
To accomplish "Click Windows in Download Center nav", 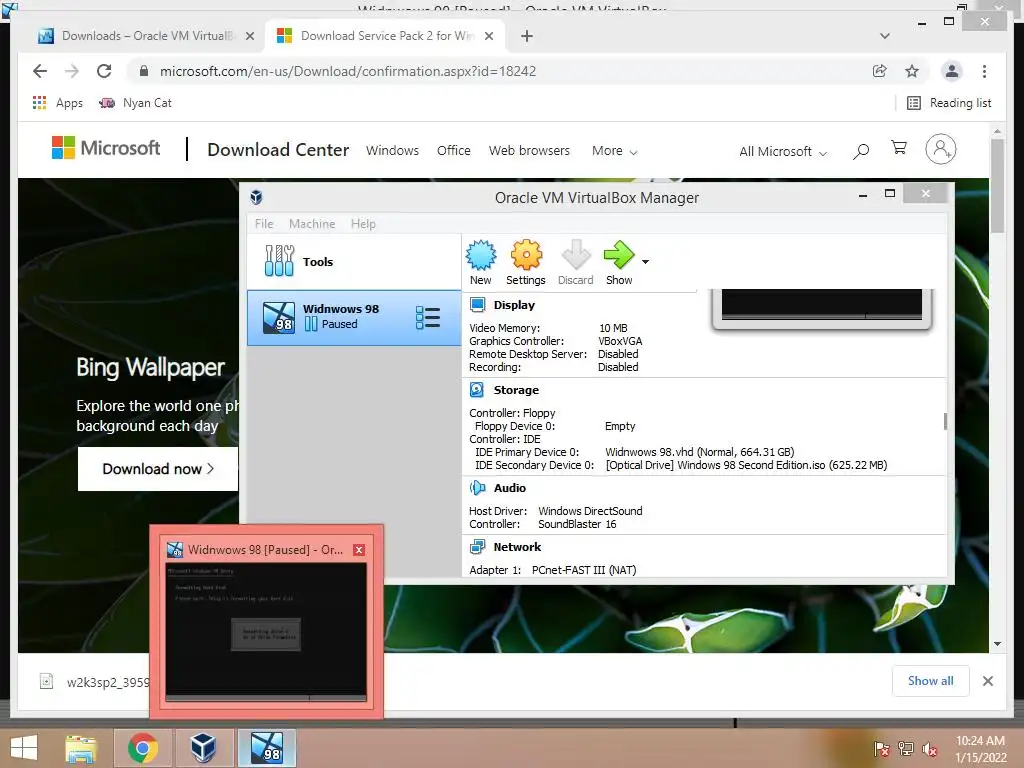I will click(x=392, y=150).
